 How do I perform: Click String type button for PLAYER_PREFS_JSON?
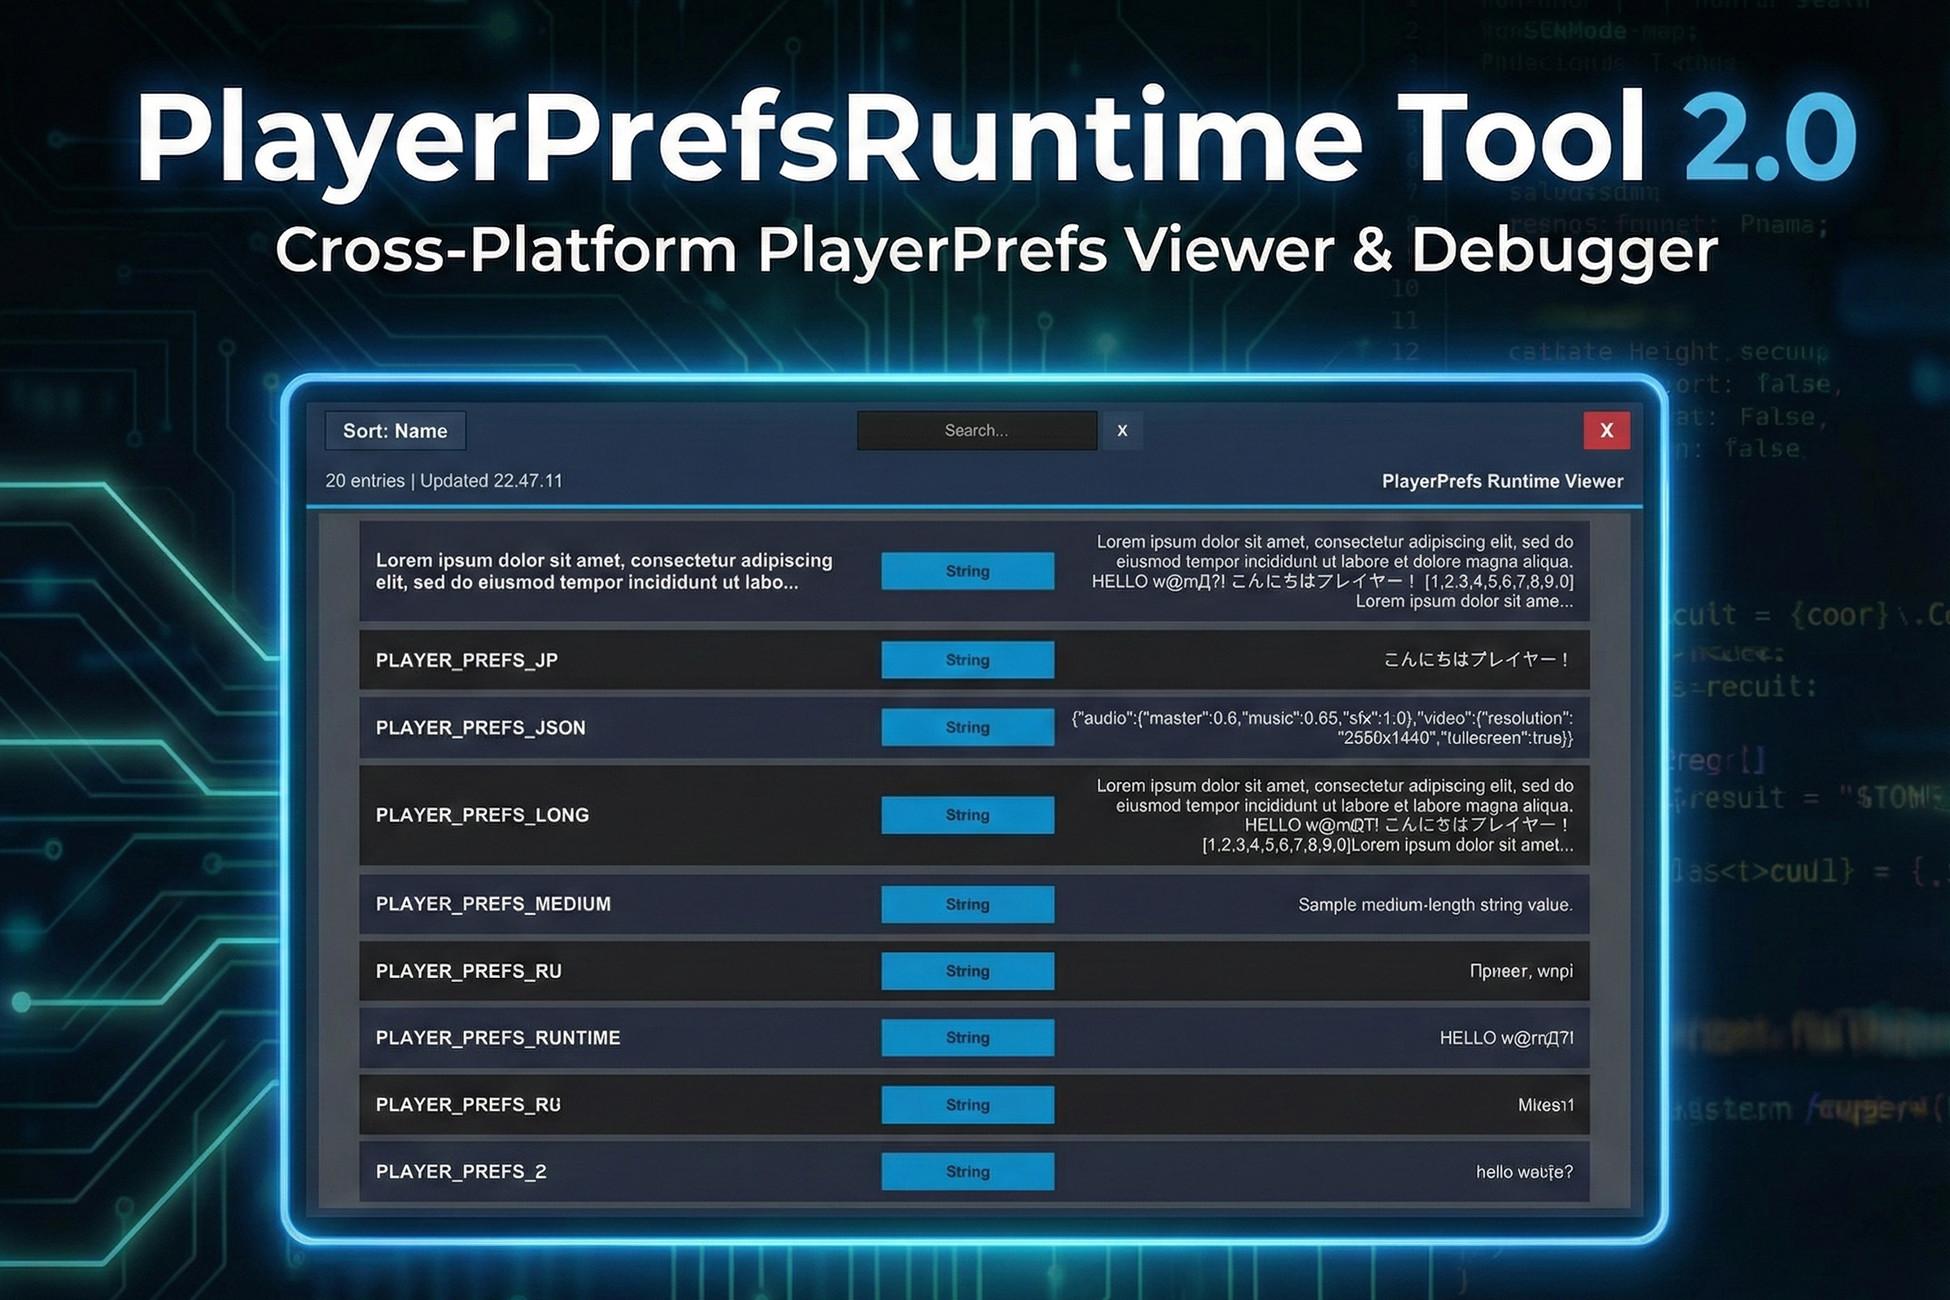point(967,727)
